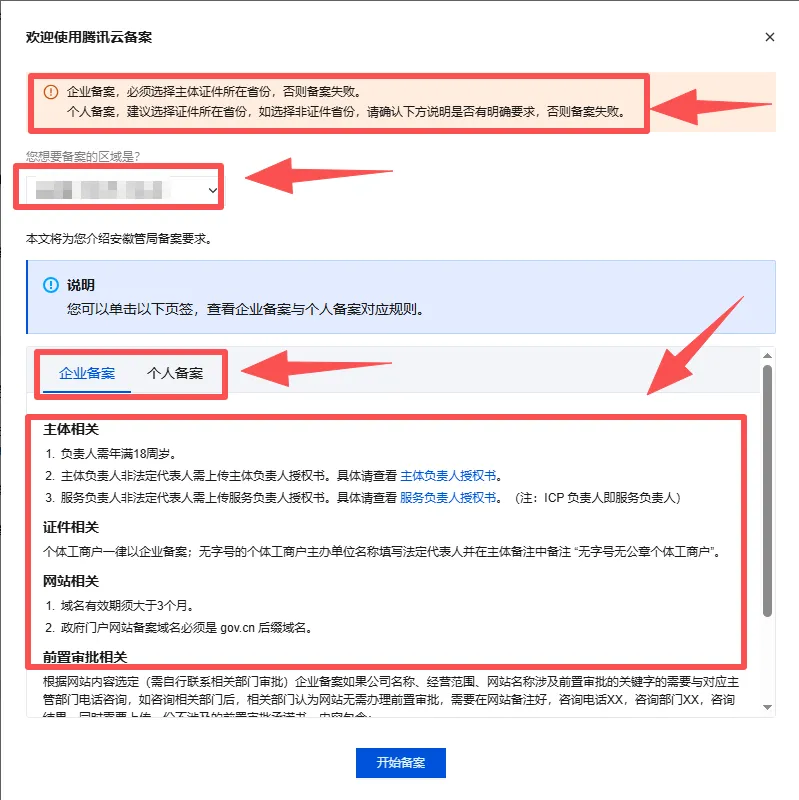Close the 欢迎使用腾讯云备案 dialog
799x800 pixels.
point(769,37)
